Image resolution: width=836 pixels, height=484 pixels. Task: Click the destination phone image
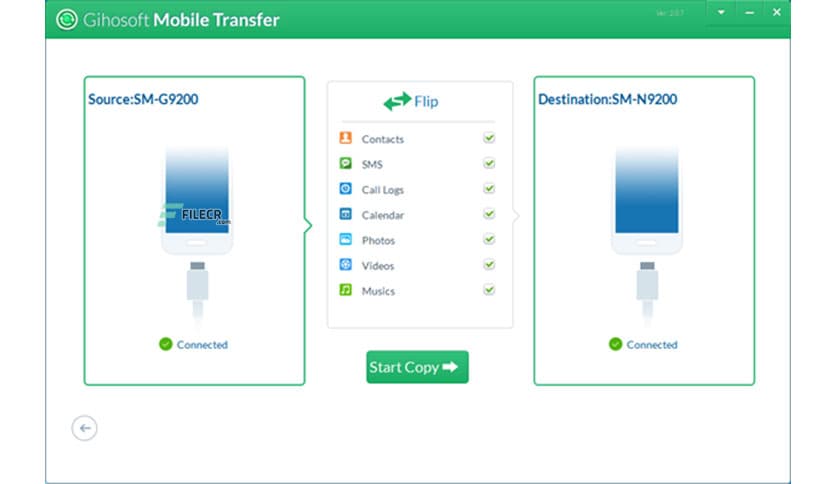click(x=647, y=200)
